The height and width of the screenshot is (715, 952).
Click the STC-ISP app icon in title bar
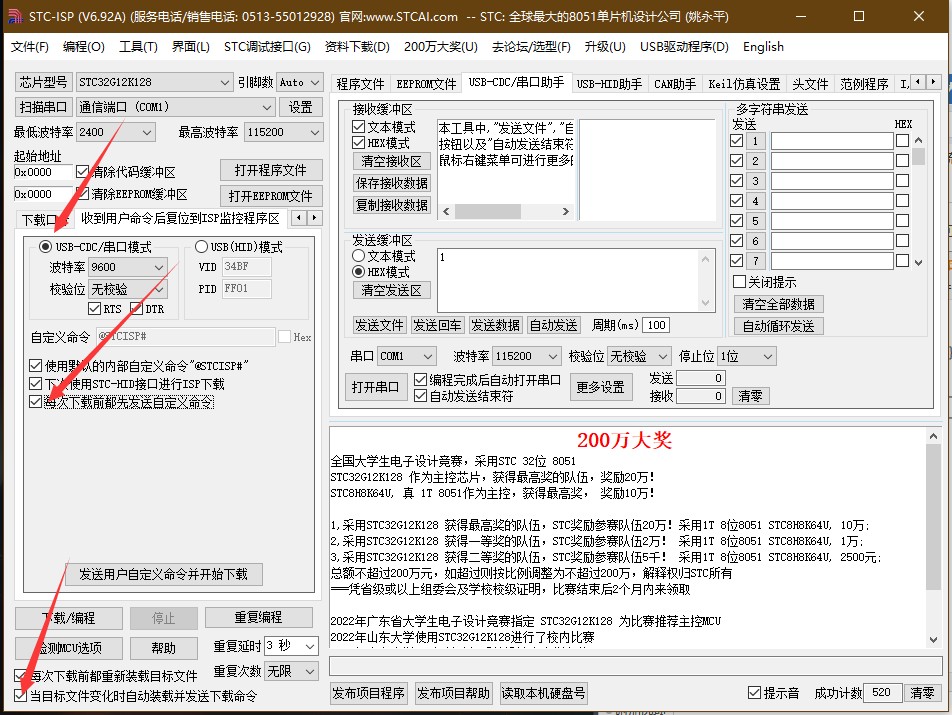point(15,16)
